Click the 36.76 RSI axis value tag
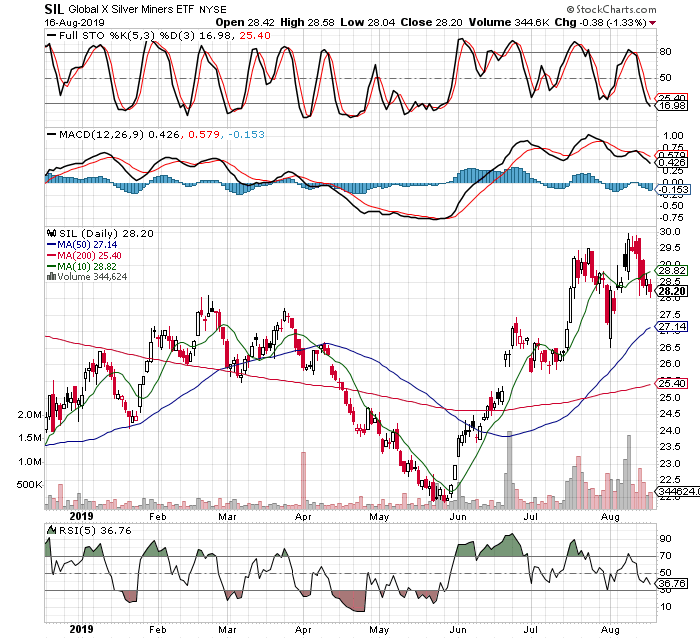 (671, 583)
